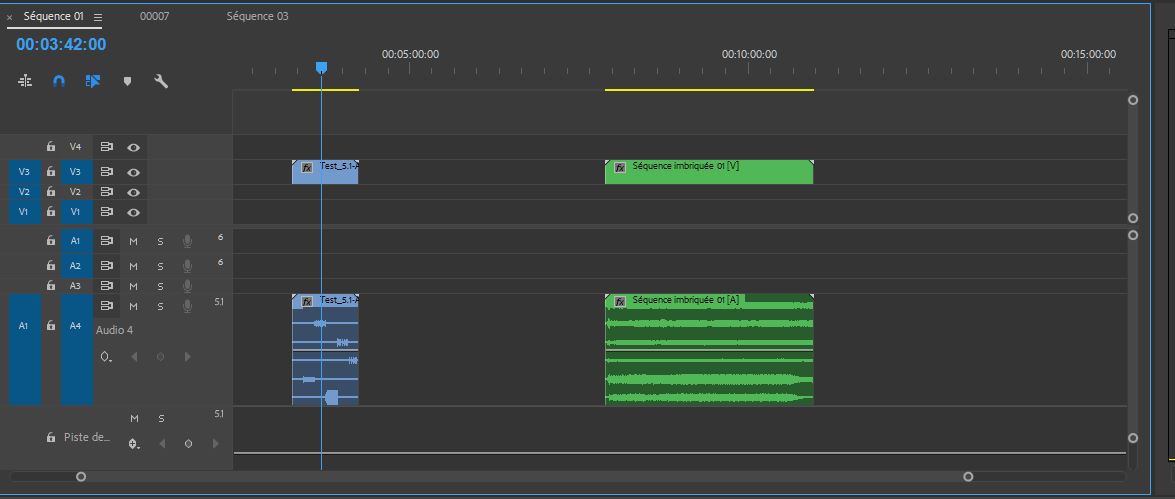Toggle V2 track targeting button
1175x499 pixels.
coord(76,192)
